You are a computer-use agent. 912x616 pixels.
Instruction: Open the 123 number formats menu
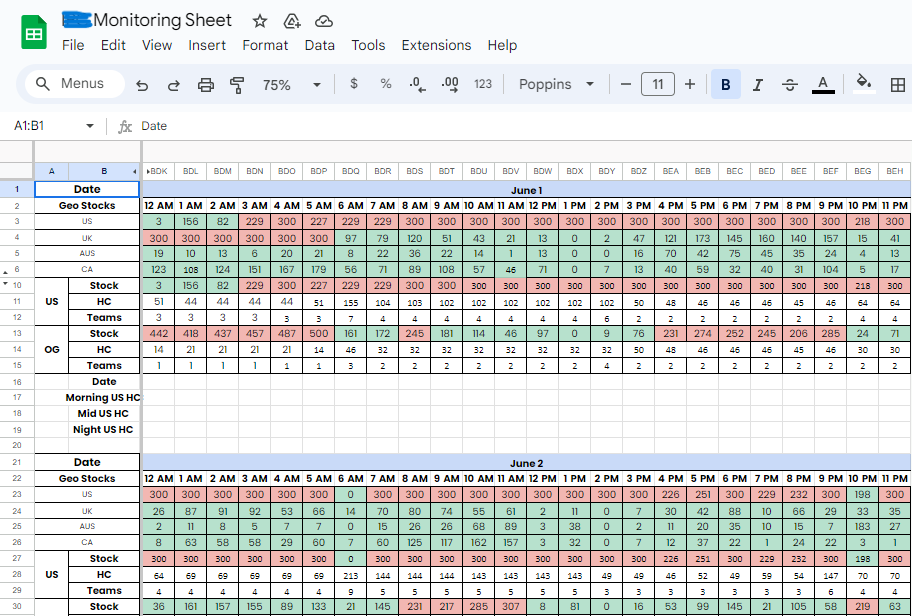pyautogui.click(x=483, y=84)
